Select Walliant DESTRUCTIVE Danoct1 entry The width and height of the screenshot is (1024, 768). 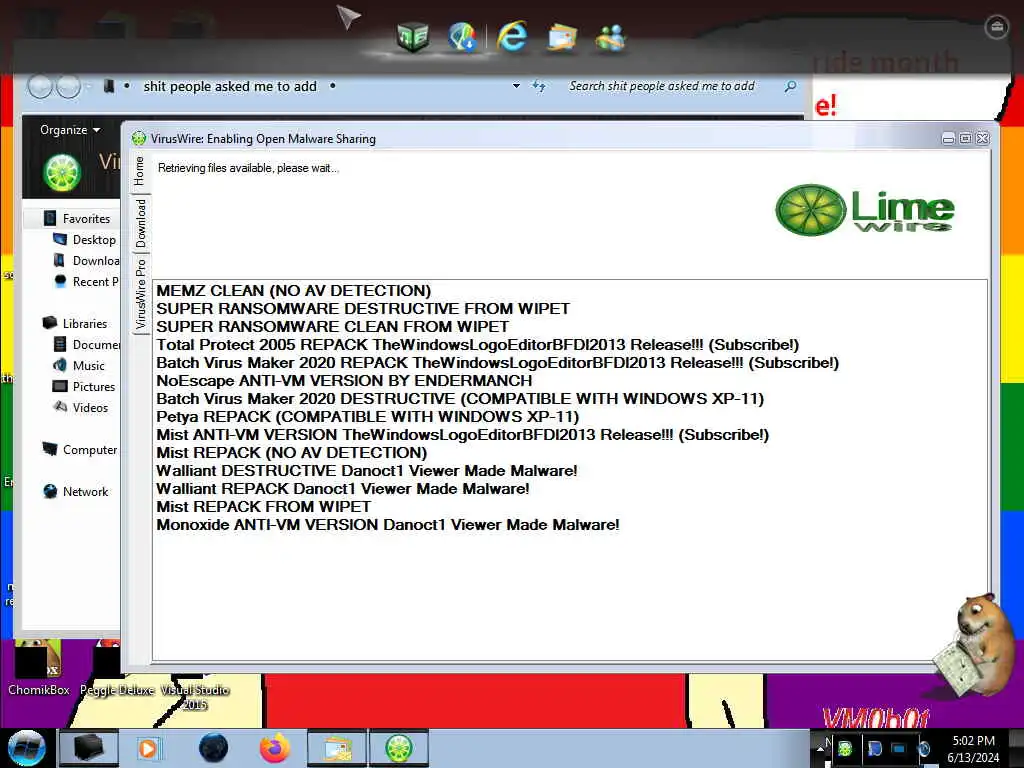coord(367,471)
